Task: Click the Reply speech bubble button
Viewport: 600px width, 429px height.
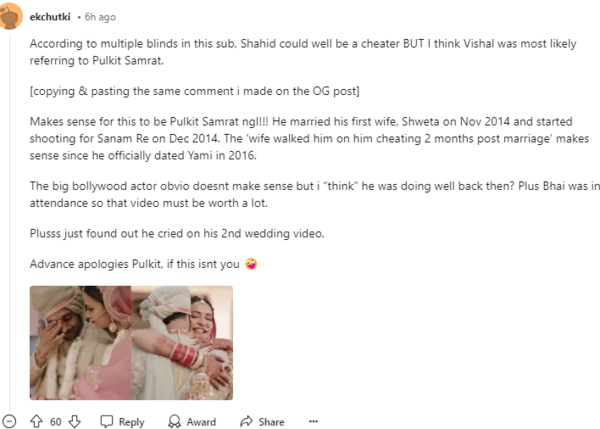Action: [x=122, y=421]
